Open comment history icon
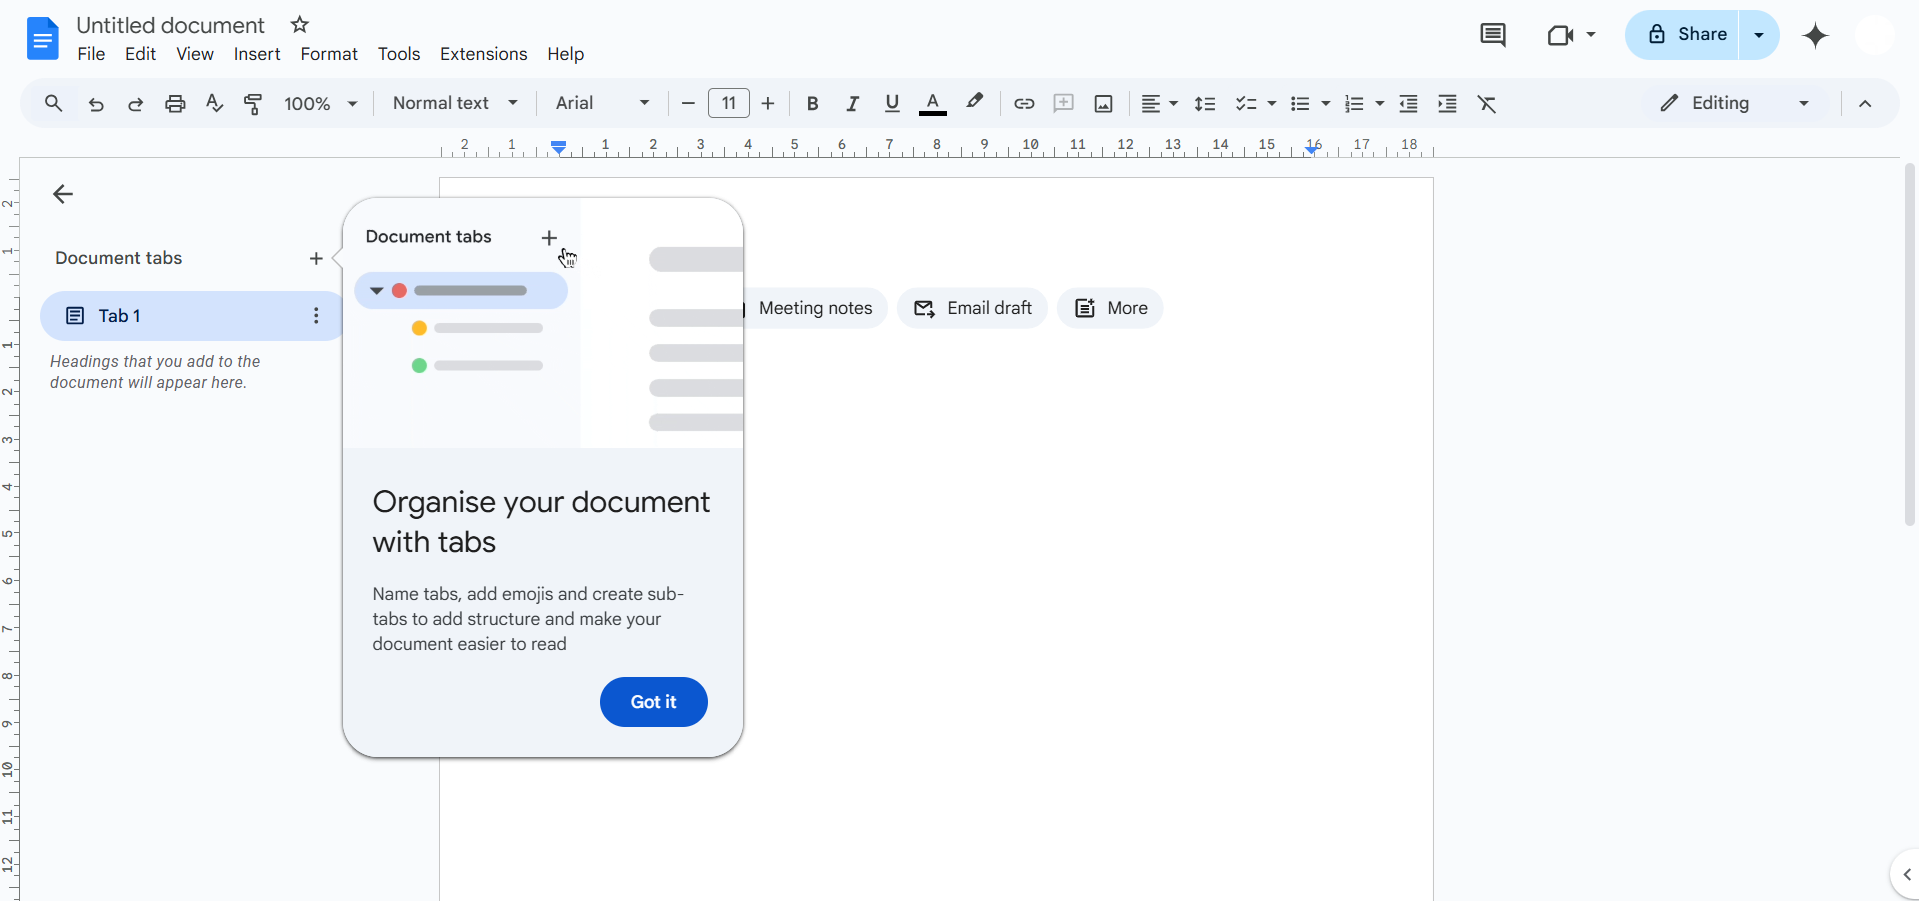The image size is (1919, 901). click(1492, 36)
